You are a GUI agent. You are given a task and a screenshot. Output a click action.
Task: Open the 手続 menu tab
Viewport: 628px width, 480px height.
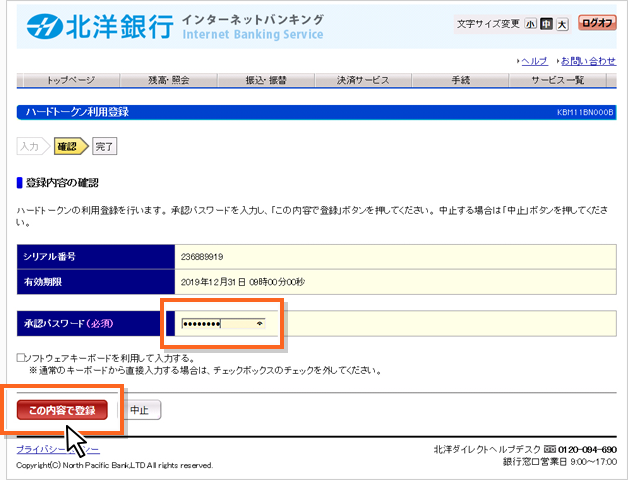(460, 80)
